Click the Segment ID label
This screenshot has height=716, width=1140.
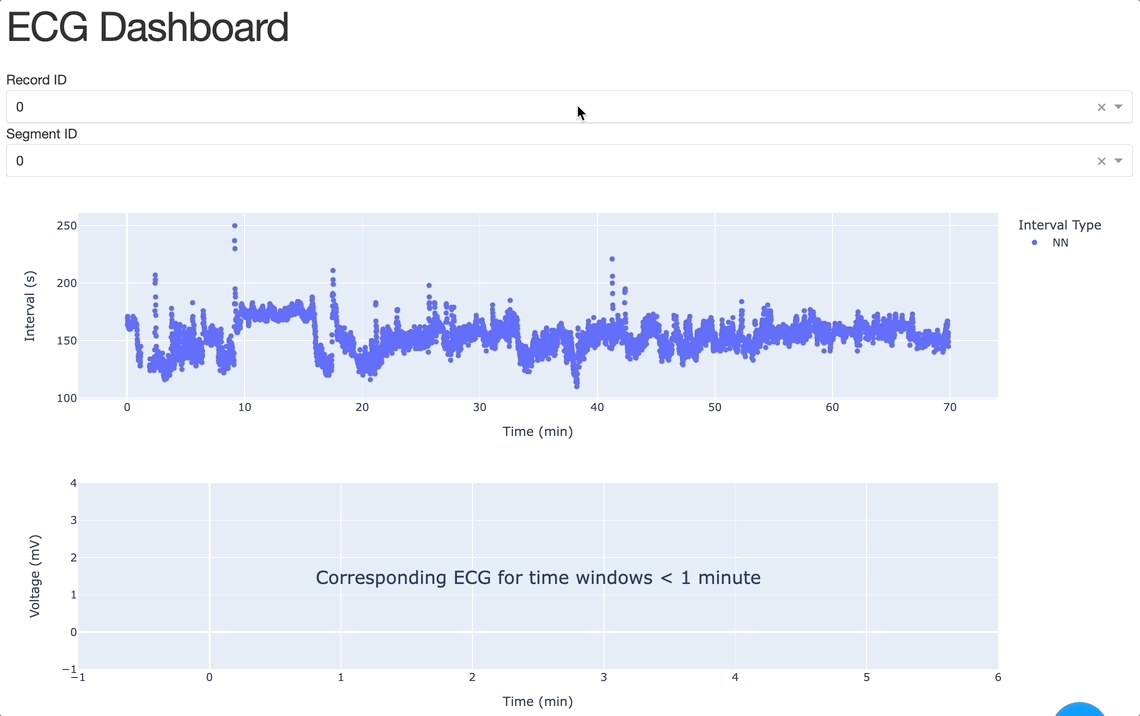pos(42,134)
